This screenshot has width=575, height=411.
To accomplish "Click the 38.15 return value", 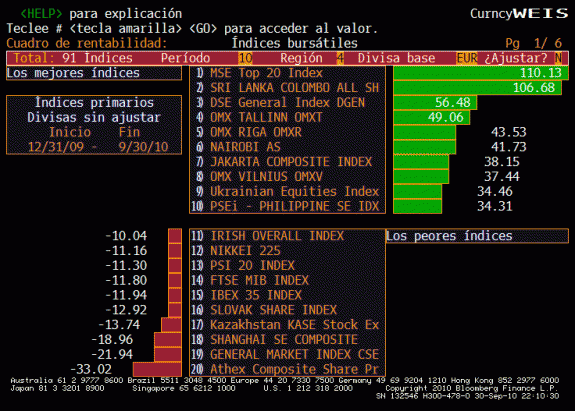I will [502, 162].
